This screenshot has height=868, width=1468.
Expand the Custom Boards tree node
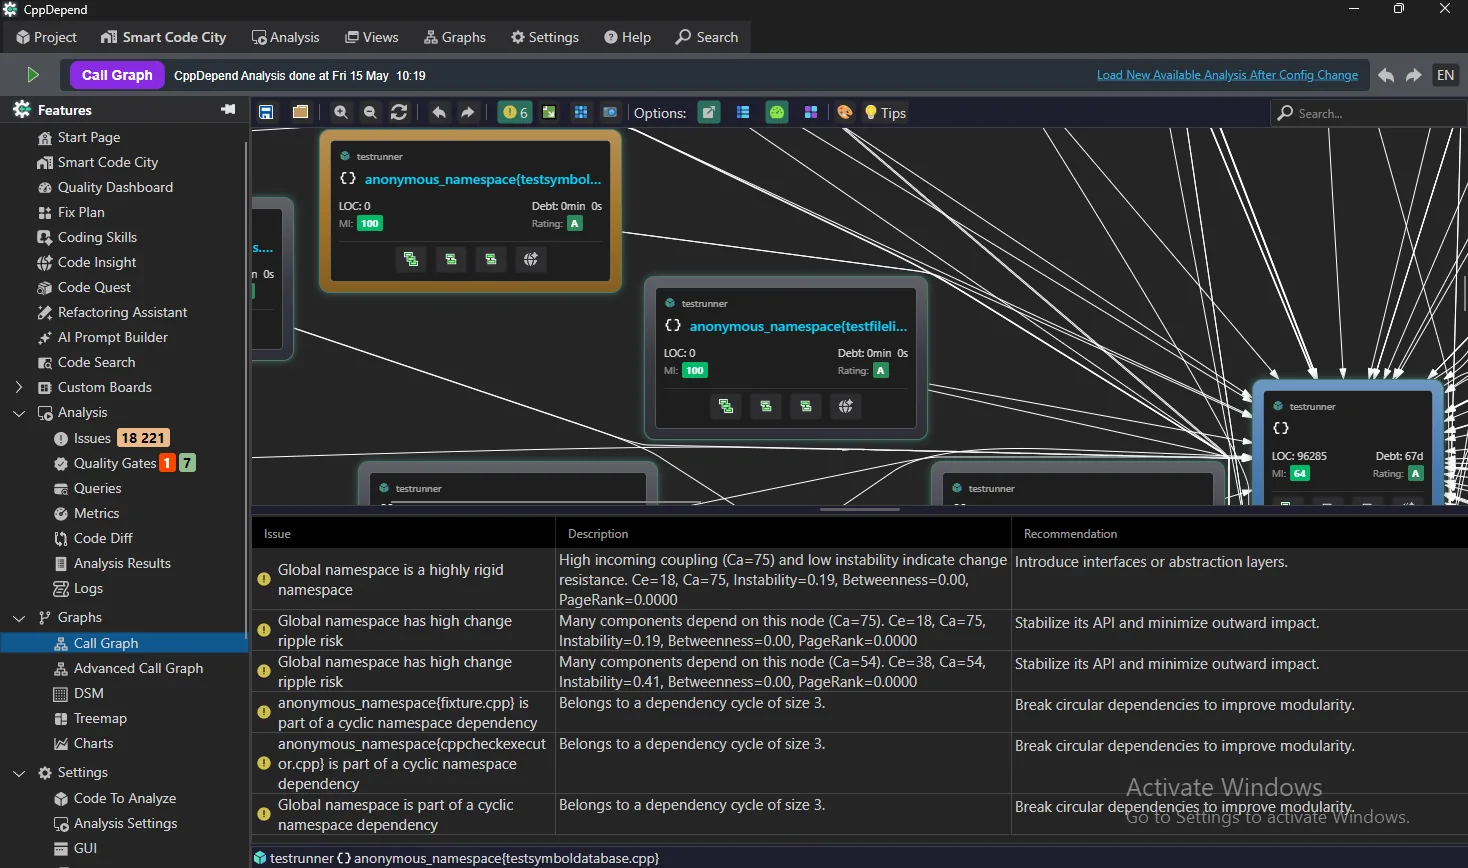point(18,387)
